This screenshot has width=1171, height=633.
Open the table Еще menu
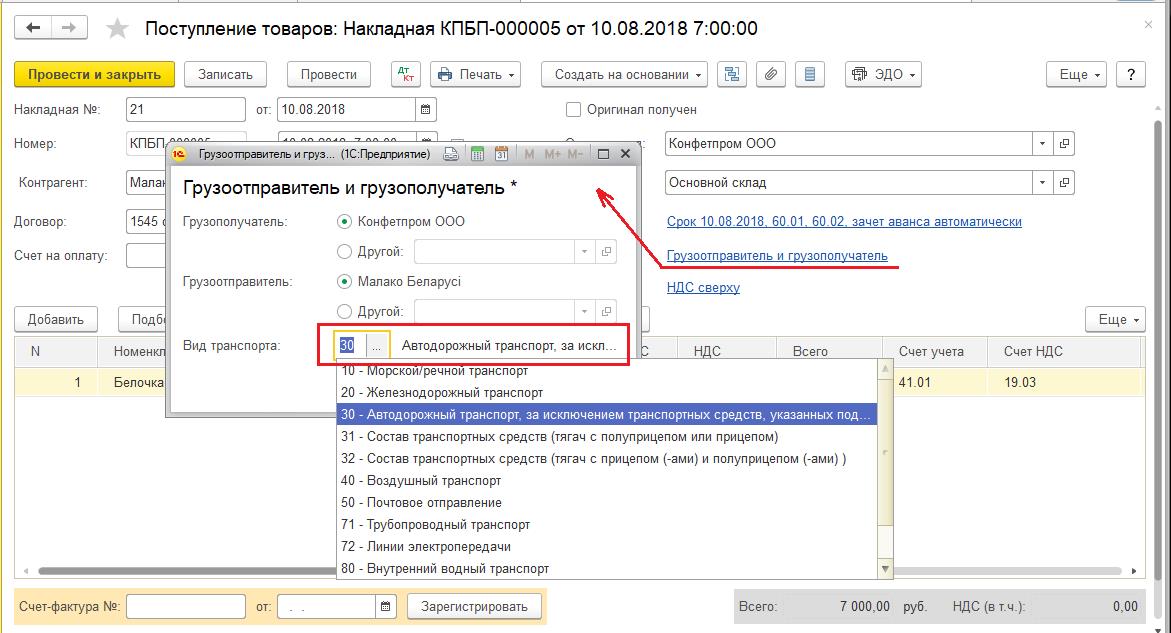(1115, 319)
